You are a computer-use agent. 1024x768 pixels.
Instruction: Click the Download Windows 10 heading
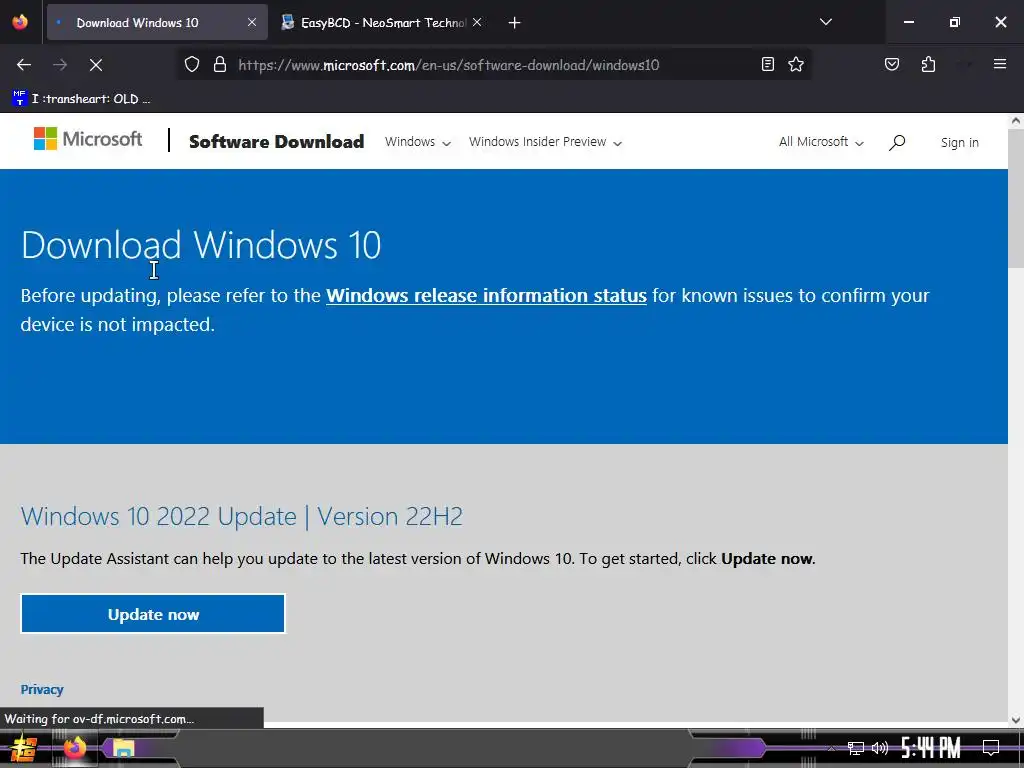pos(201,245)
